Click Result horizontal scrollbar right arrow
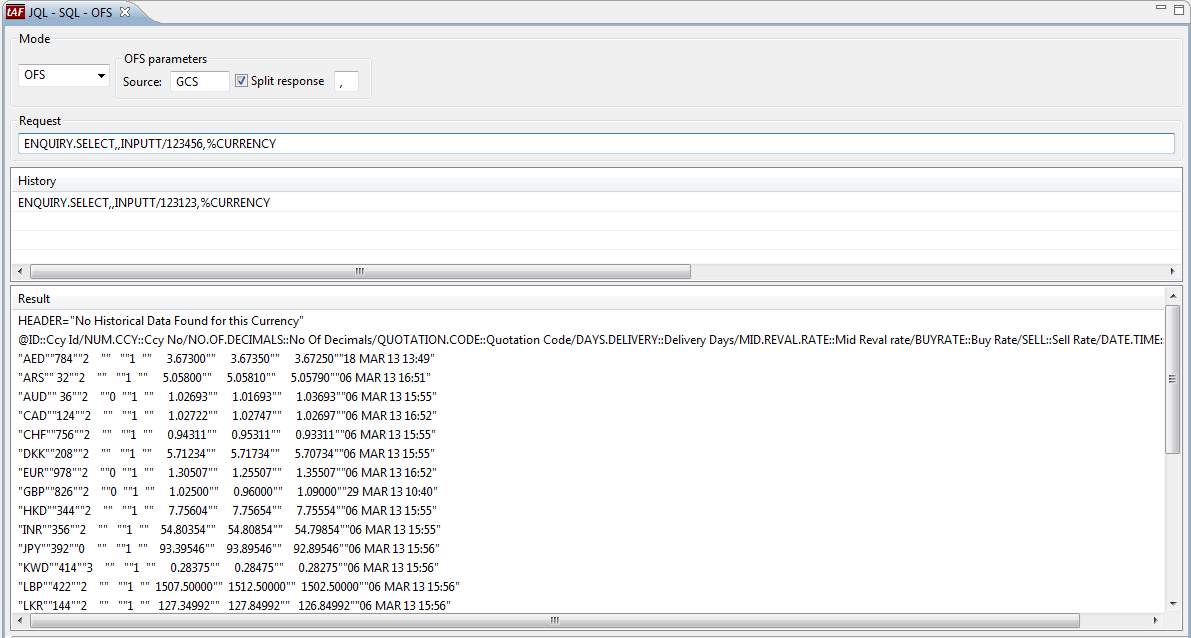Screen dimensions: 1191x638 pyautogui.click(x=1159, y=620)
